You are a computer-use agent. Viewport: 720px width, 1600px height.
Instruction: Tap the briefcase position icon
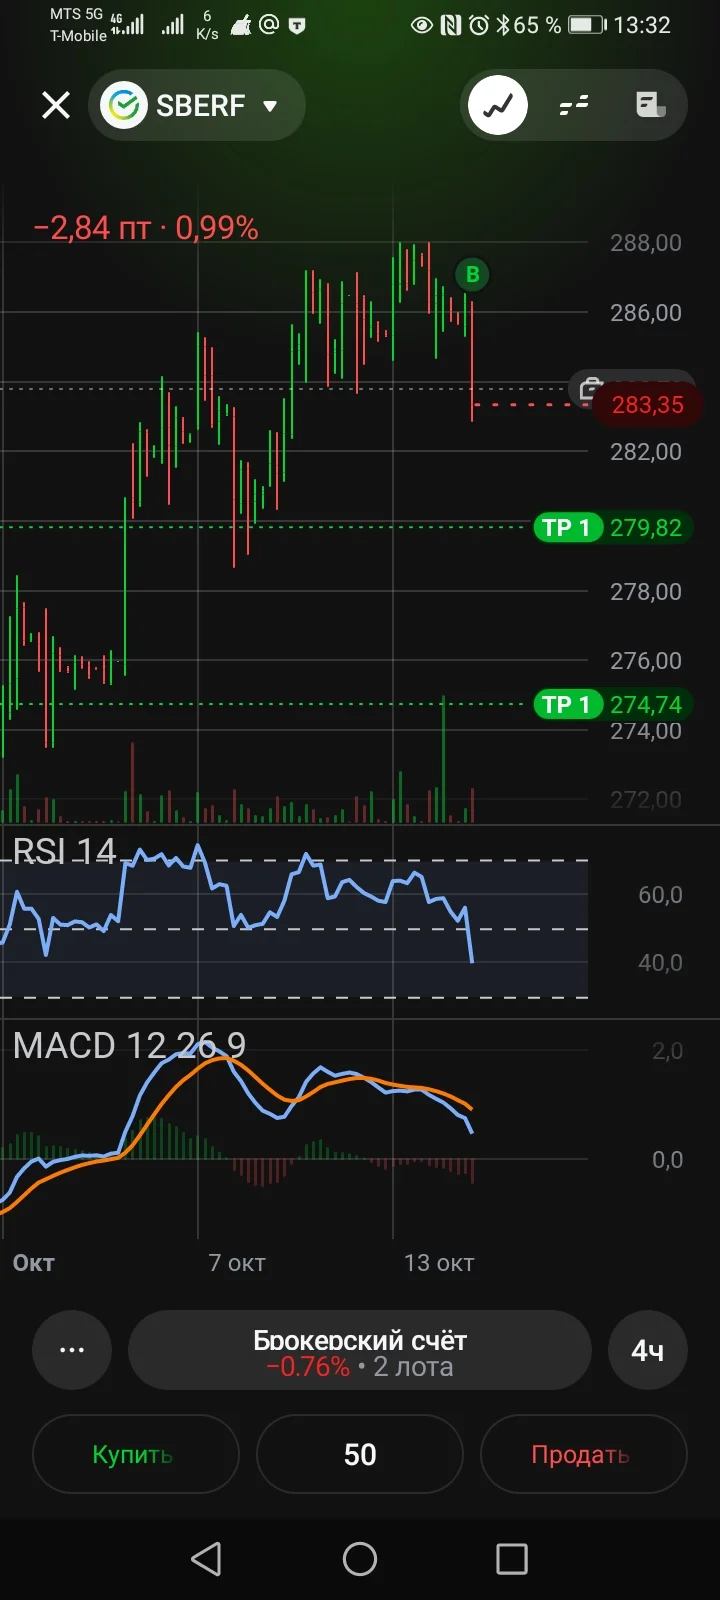click(x=589, y=388)
